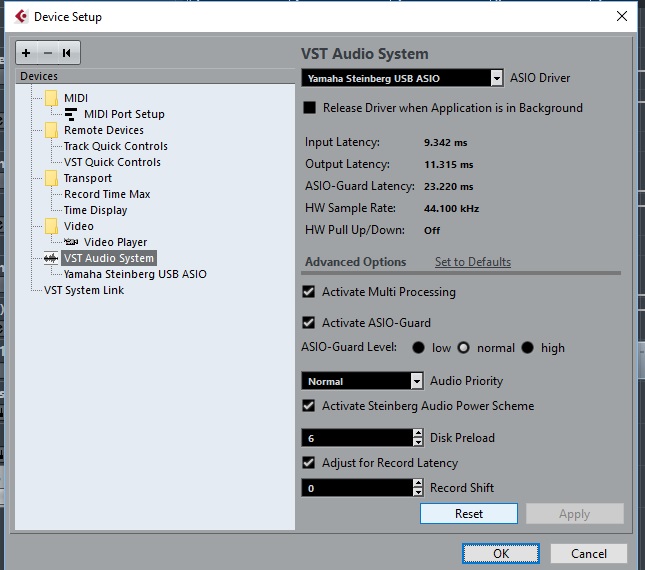Select Transport tree item
Viewport: 645px width, 570px height.
click(x=88, y=178)
